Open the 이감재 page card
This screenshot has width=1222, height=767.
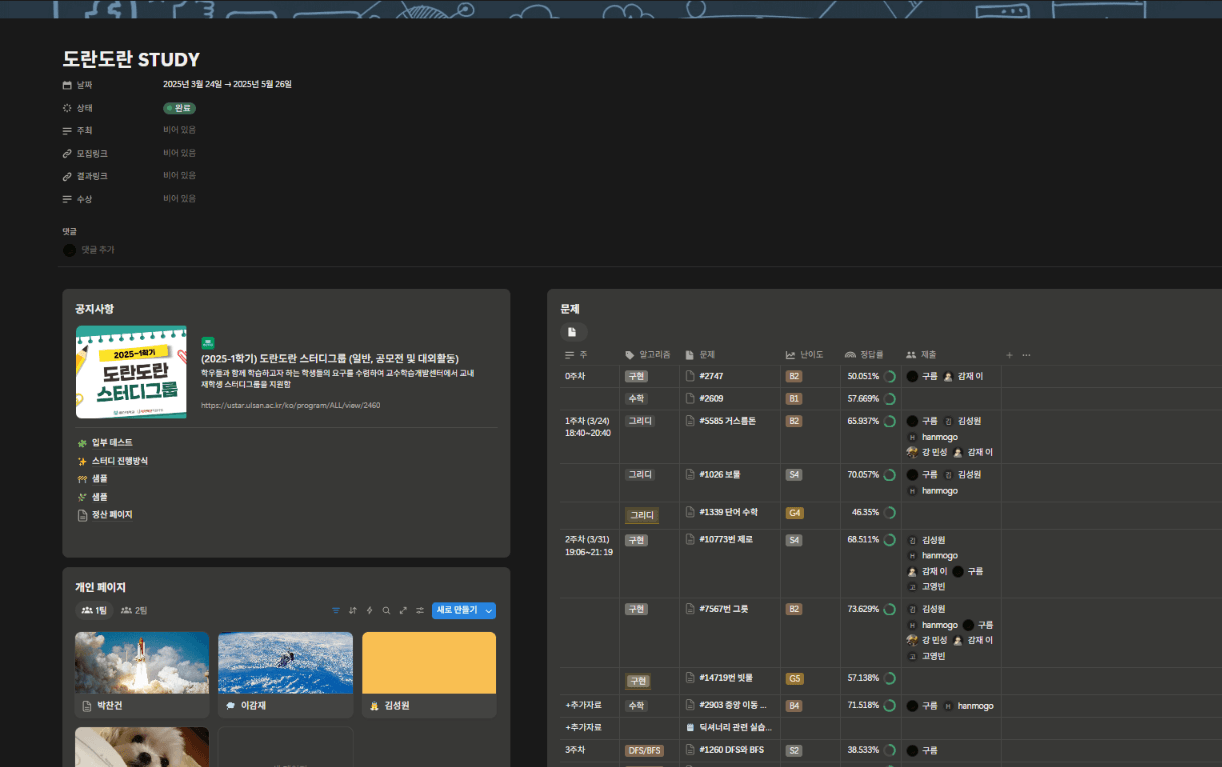point(285,674)
